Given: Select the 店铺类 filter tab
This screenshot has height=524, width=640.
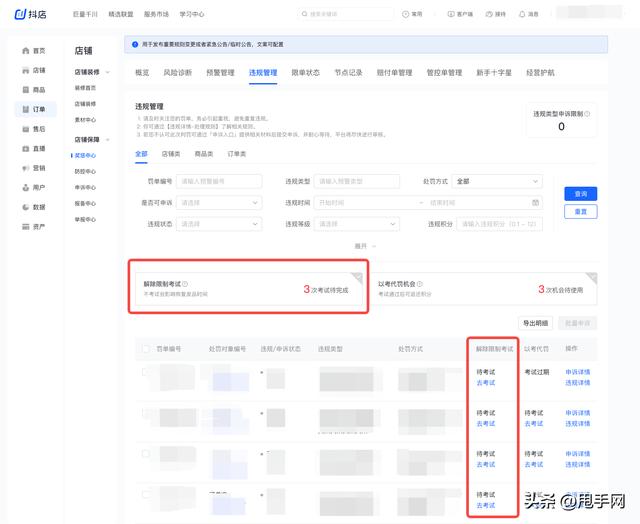Looking at the screenshot, I should coord(171,154).
